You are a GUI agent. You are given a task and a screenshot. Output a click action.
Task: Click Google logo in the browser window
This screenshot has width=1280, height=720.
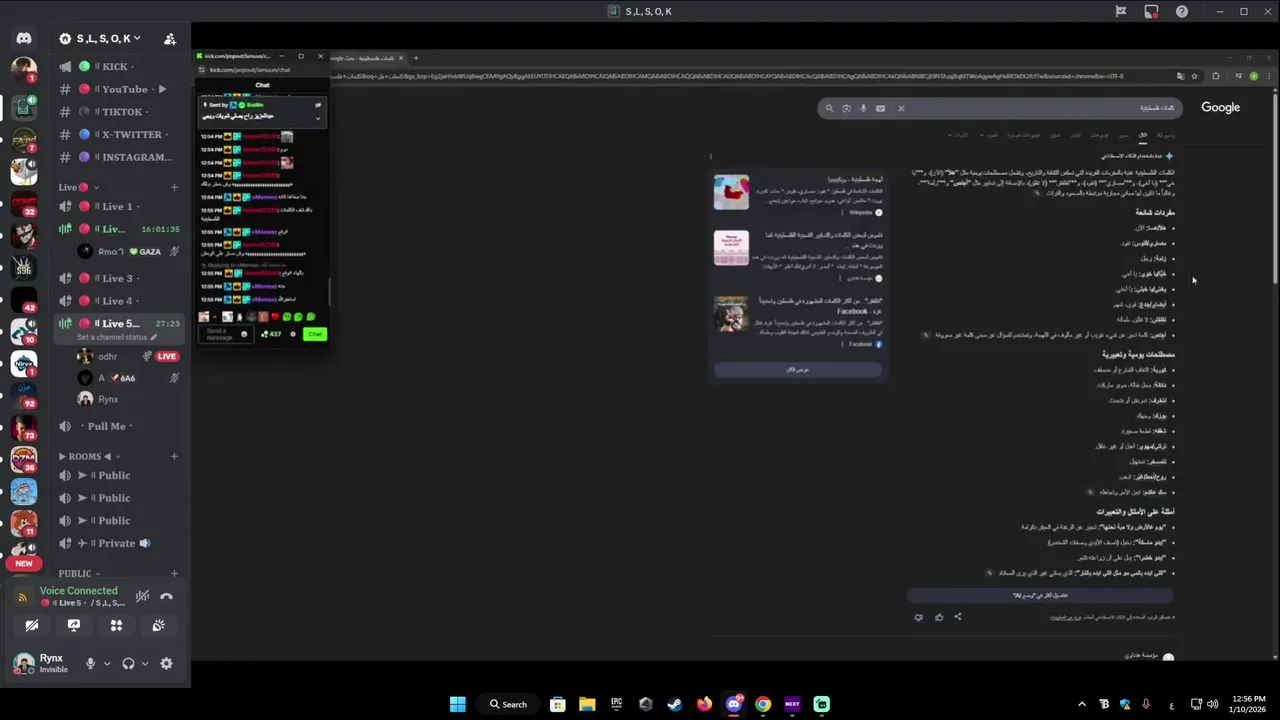coord(1220,107)
